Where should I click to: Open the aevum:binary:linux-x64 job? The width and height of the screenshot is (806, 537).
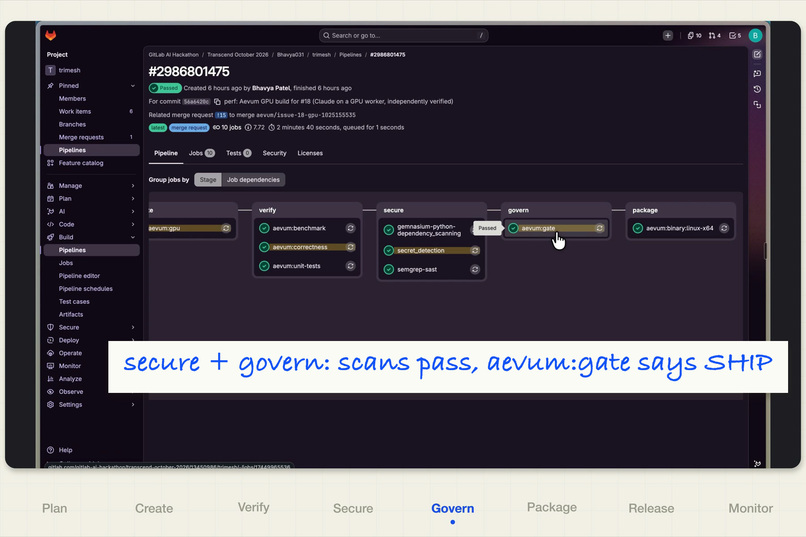pyautogui.click(x=680, y=228)
